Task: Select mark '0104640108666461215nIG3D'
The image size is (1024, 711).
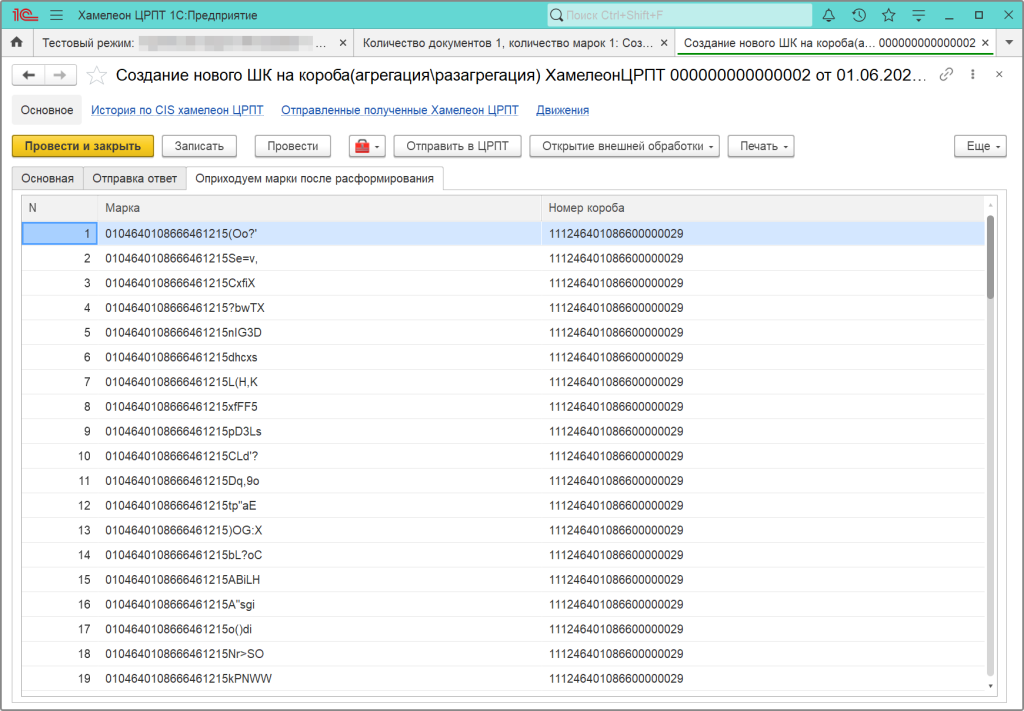Action: point(319,333)
